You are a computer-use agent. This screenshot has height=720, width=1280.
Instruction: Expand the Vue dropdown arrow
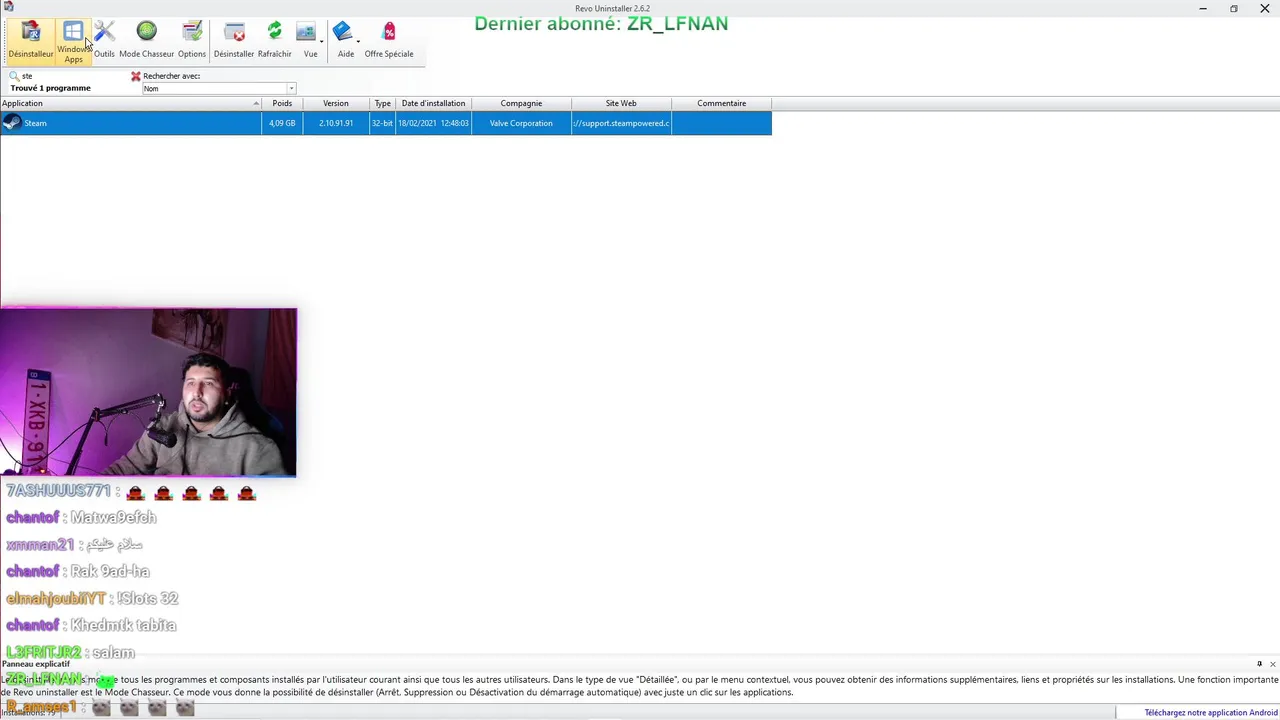click(322, 41)
